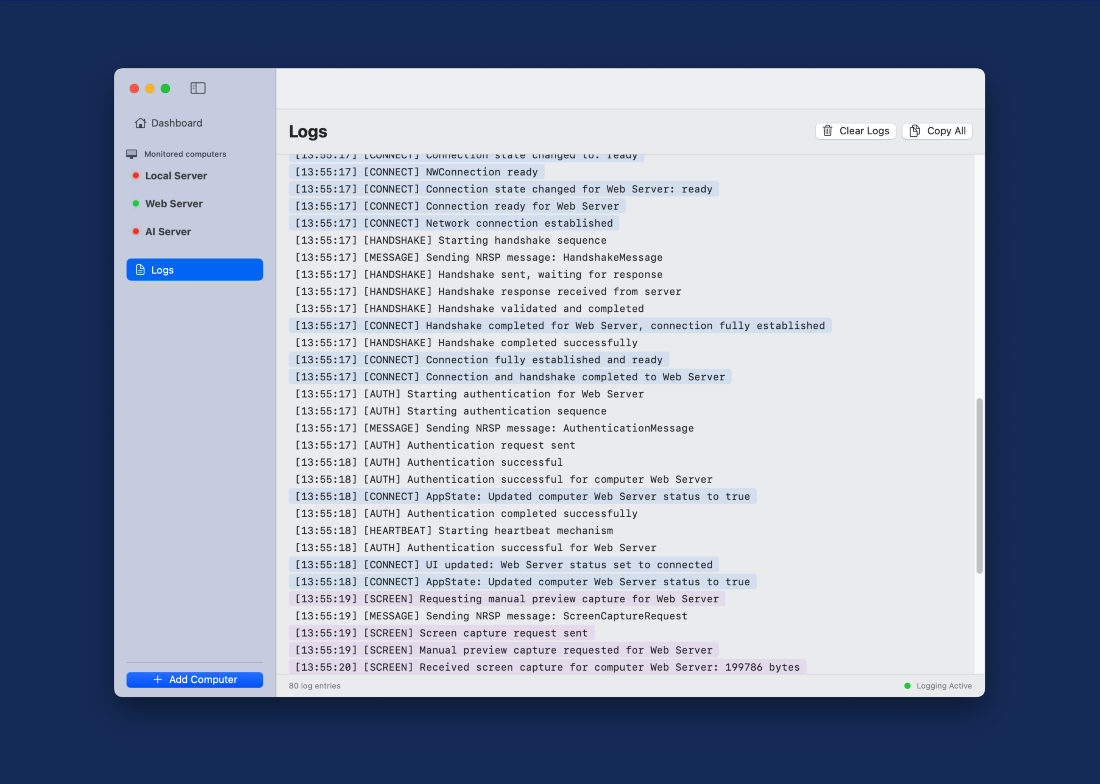Select log 'Connection state changed for Web Server: ready'
This screenshot has width=1100, height=784.
(x=504, y=189)
